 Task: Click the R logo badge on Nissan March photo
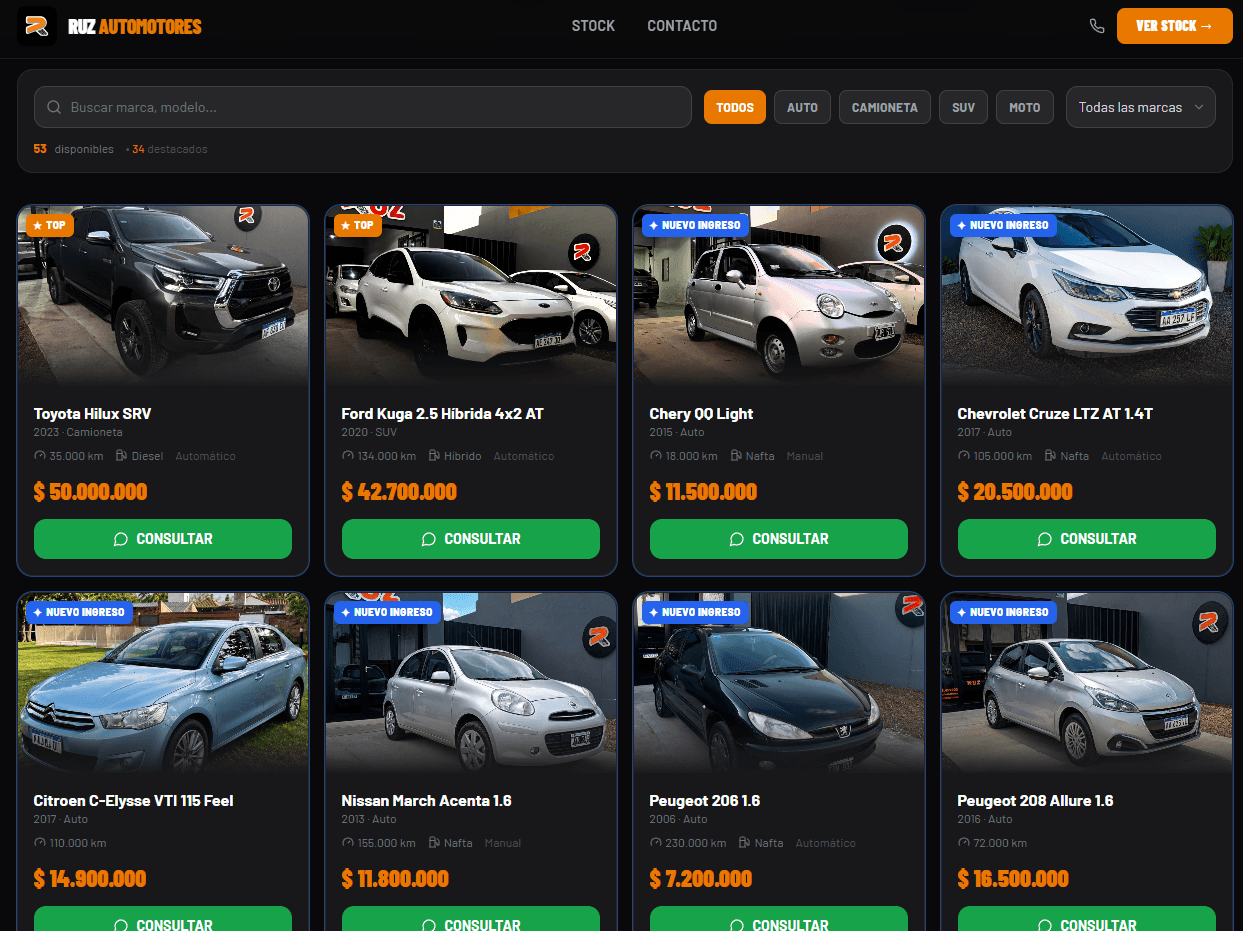(599, 636)
